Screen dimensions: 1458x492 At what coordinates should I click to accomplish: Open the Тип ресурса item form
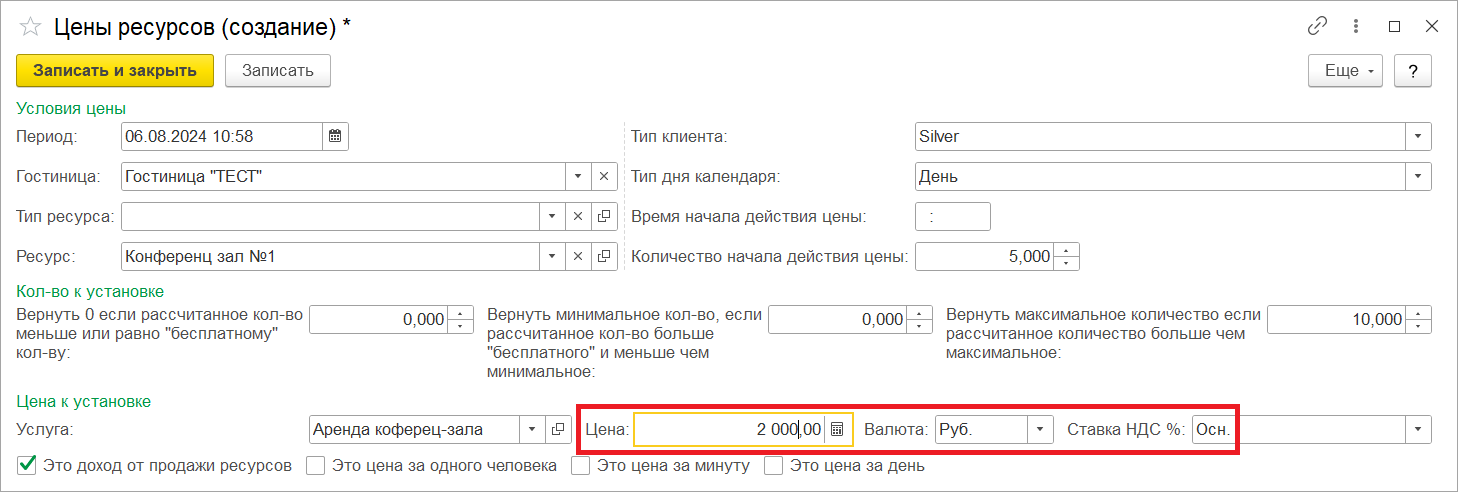point(603,216)
